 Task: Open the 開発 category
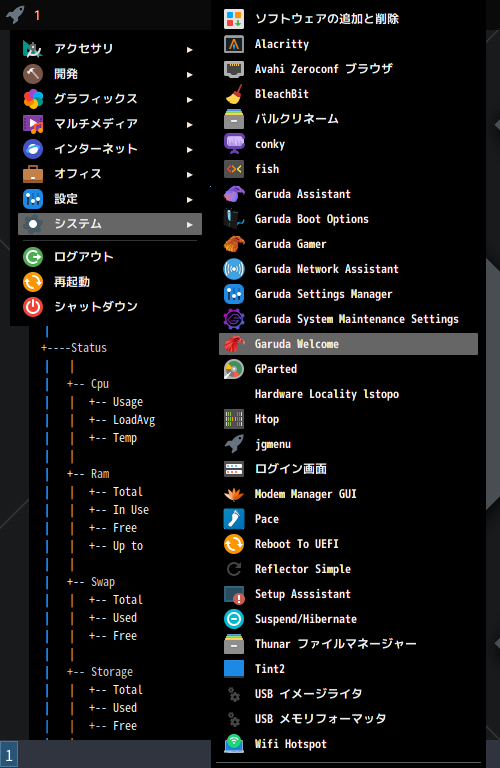pos(110,73)
